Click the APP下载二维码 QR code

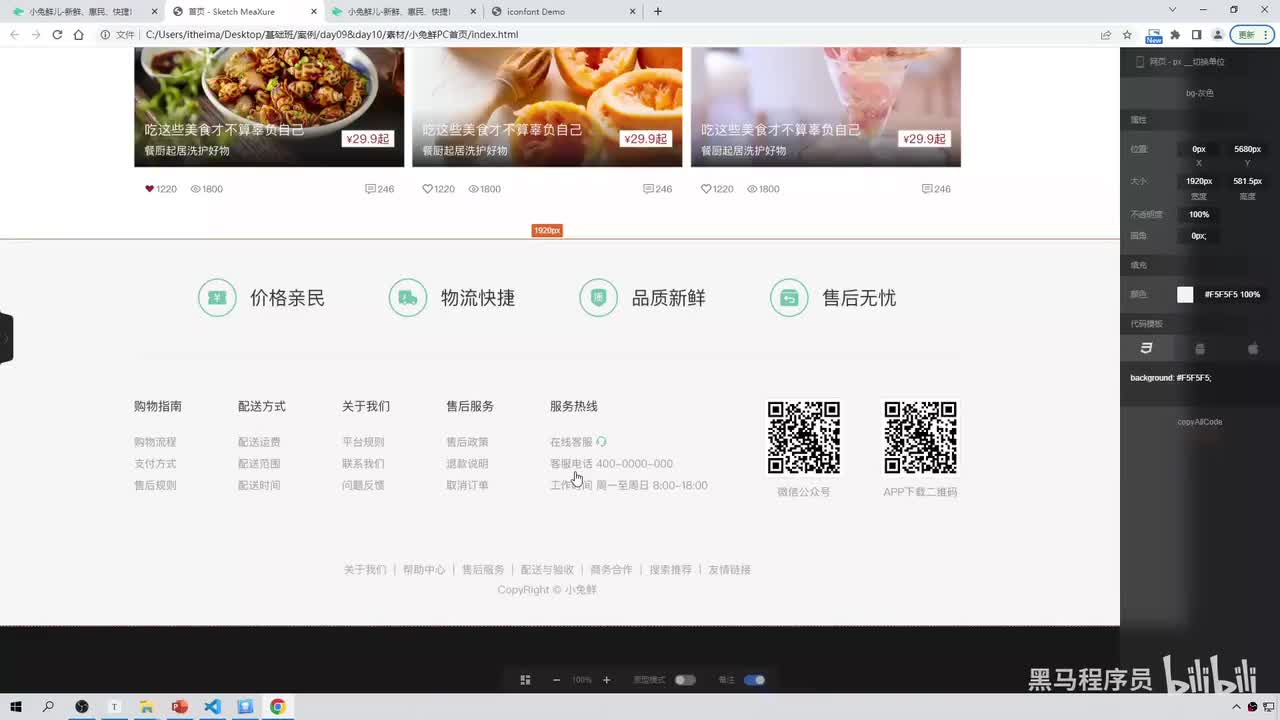(920, 438)
